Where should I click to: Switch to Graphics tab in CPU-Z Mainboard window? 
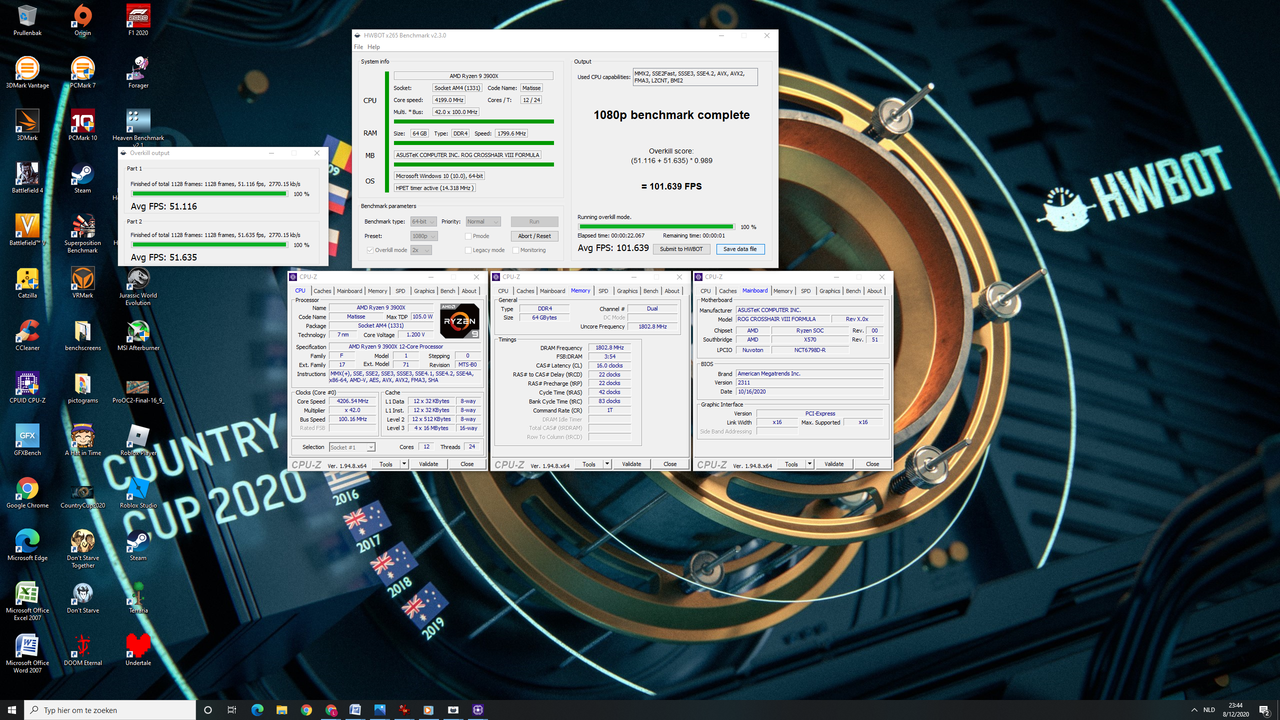click(830, 291)
